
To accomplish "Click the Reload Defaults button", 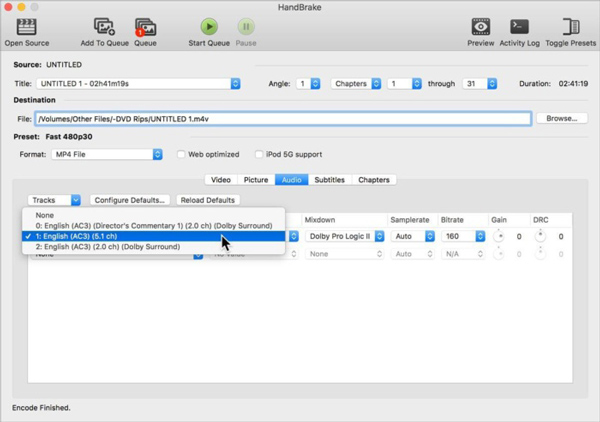I will [x=208, y=200].
